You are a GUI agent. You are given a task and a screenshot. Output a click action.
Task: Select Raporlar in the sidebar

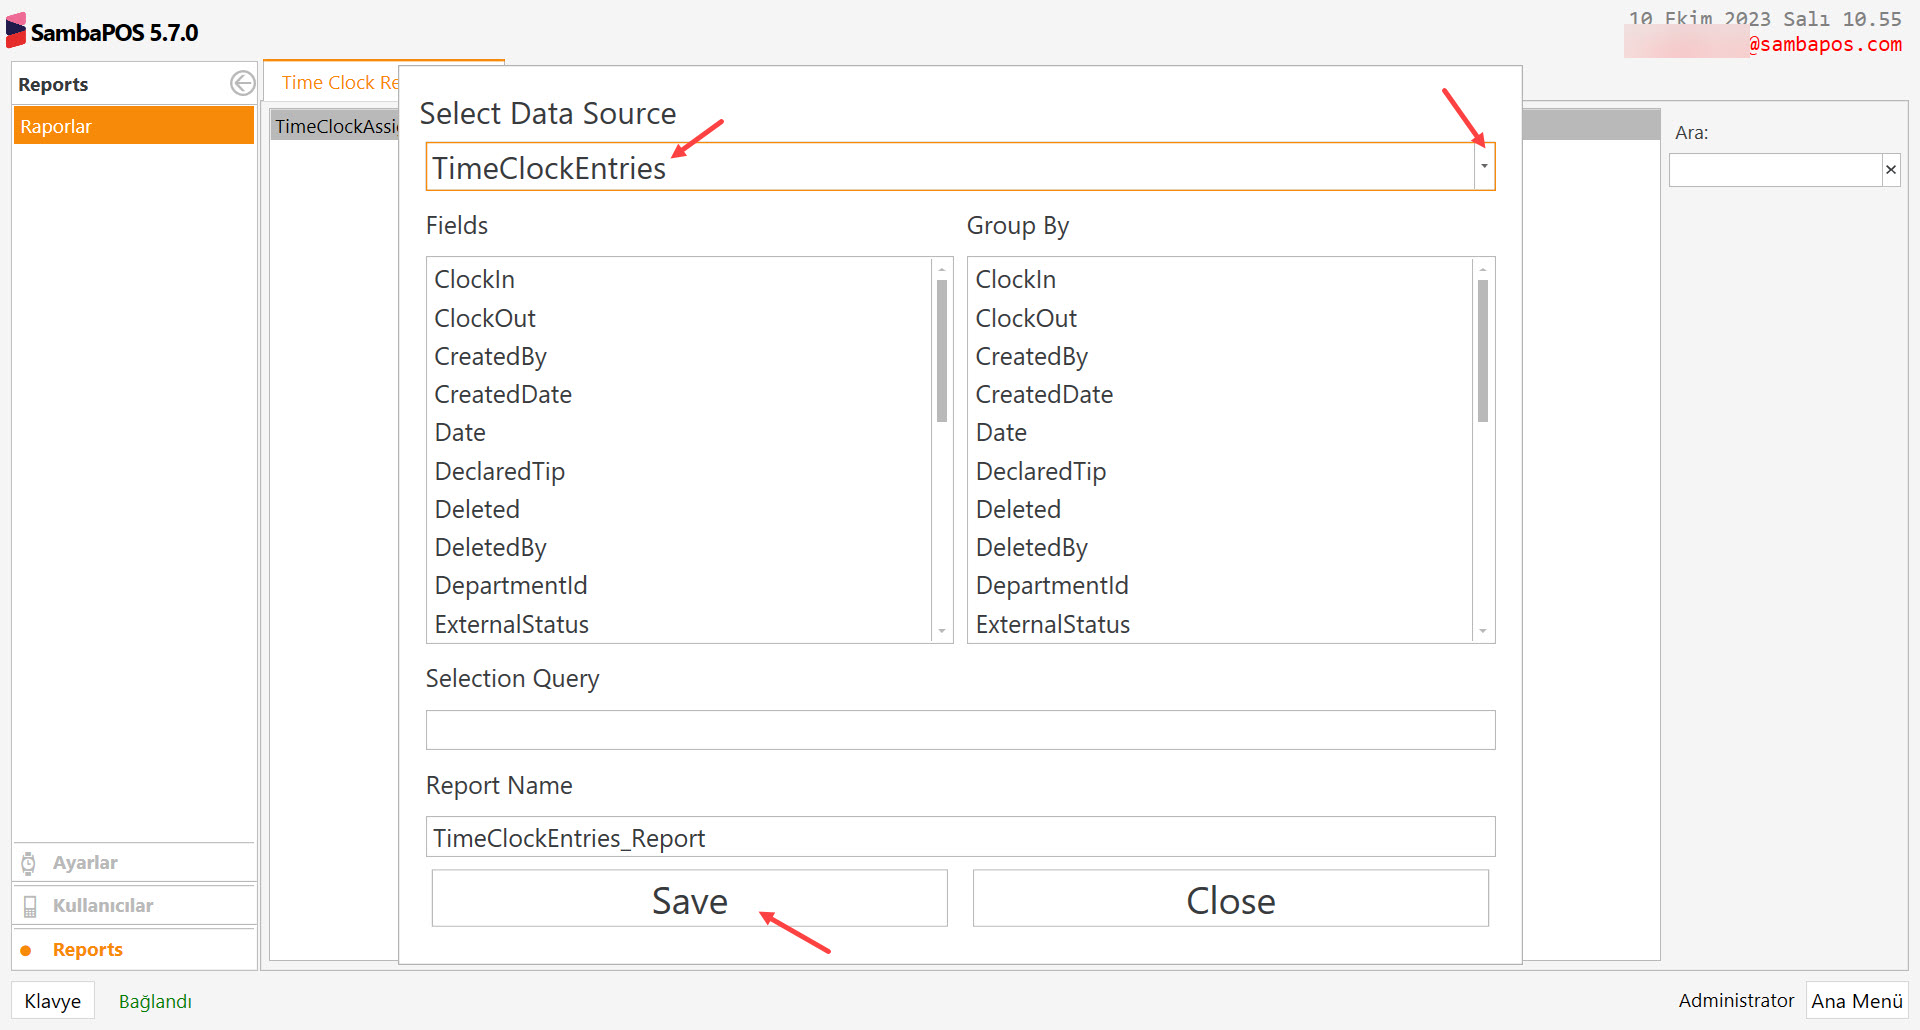(133, 126)
